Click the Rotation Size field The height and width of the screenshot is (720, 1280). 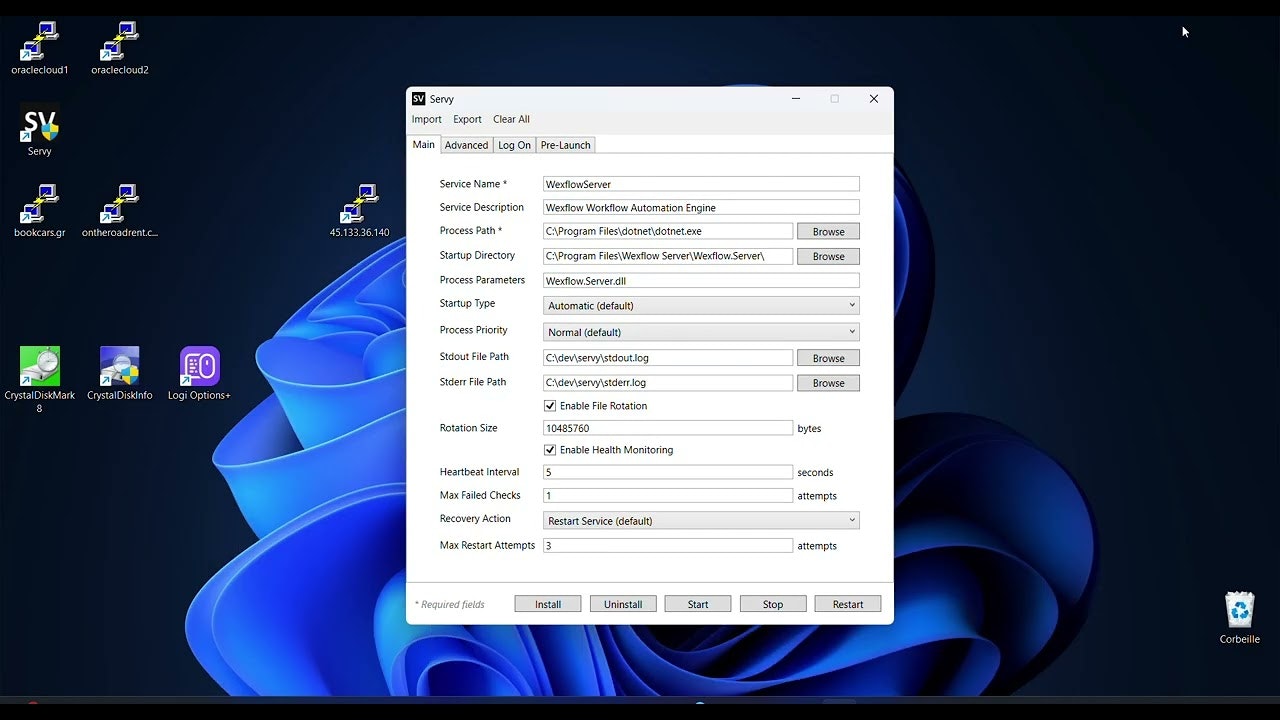coord(668,428)
